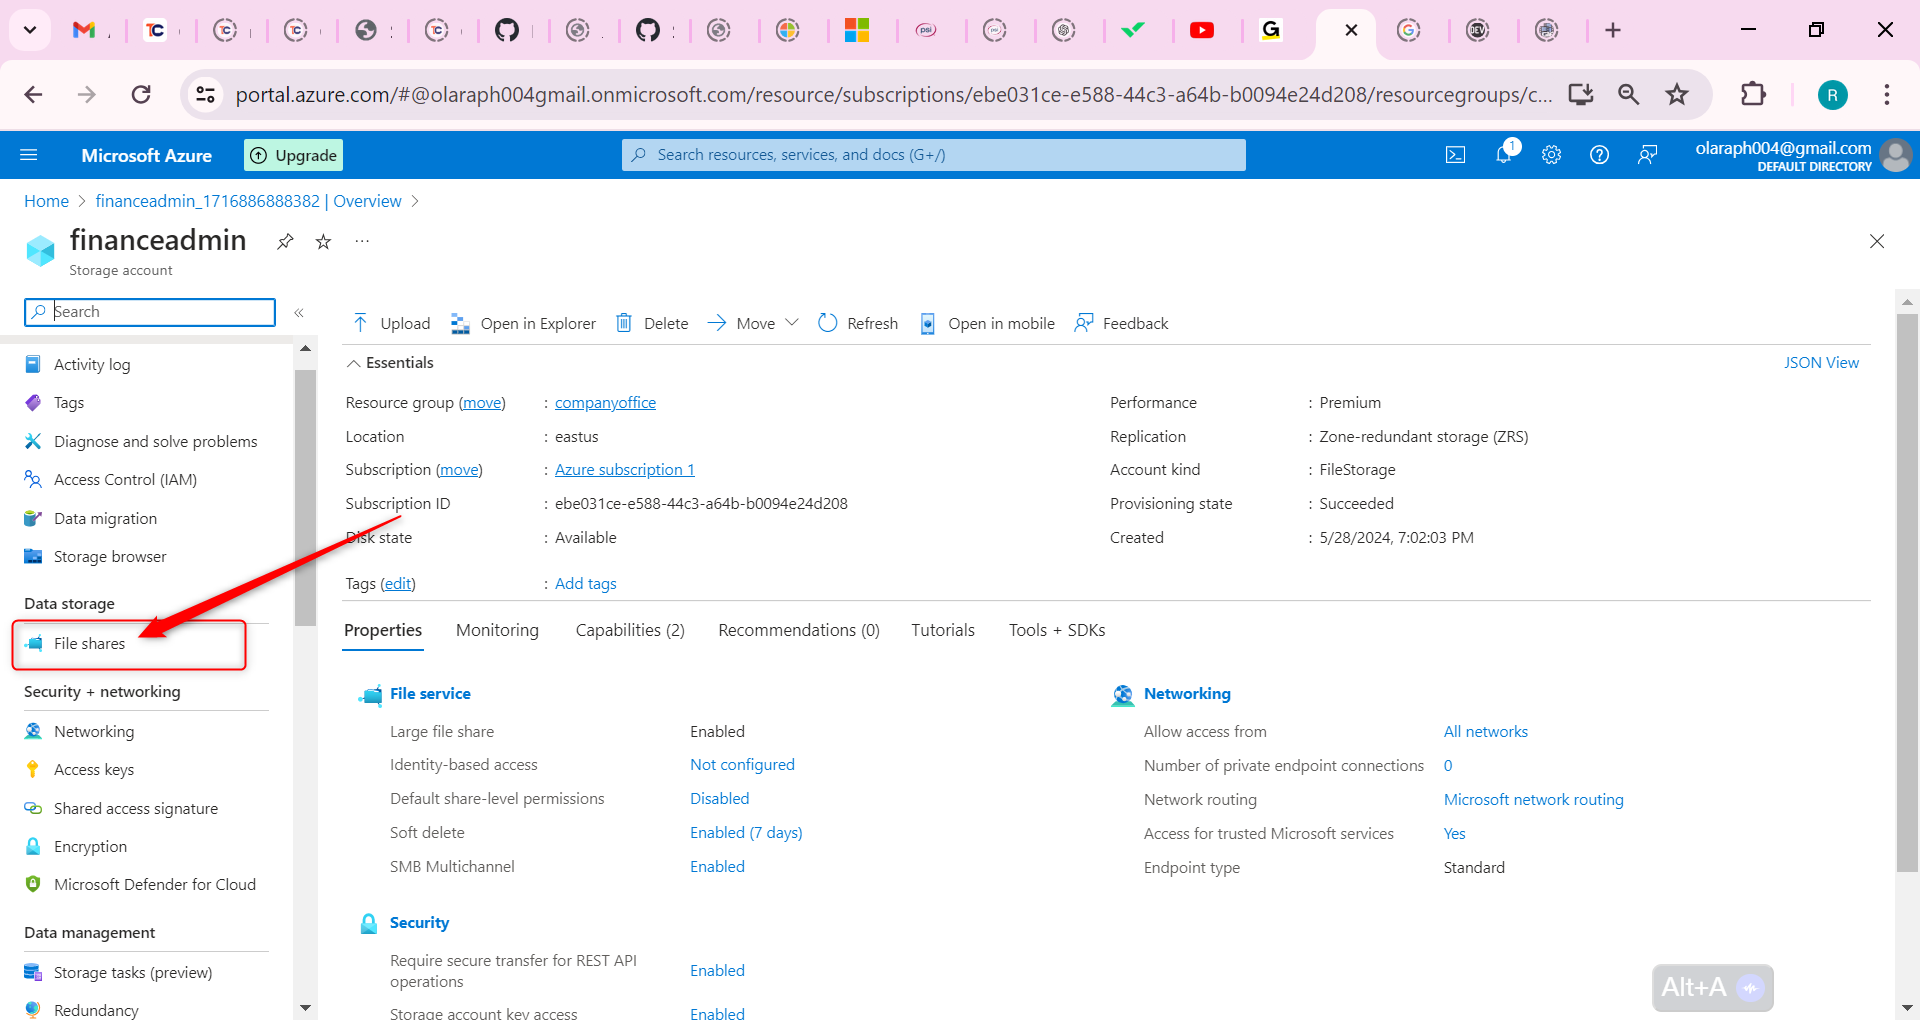Click Open in Explorer

pos(523,323)
